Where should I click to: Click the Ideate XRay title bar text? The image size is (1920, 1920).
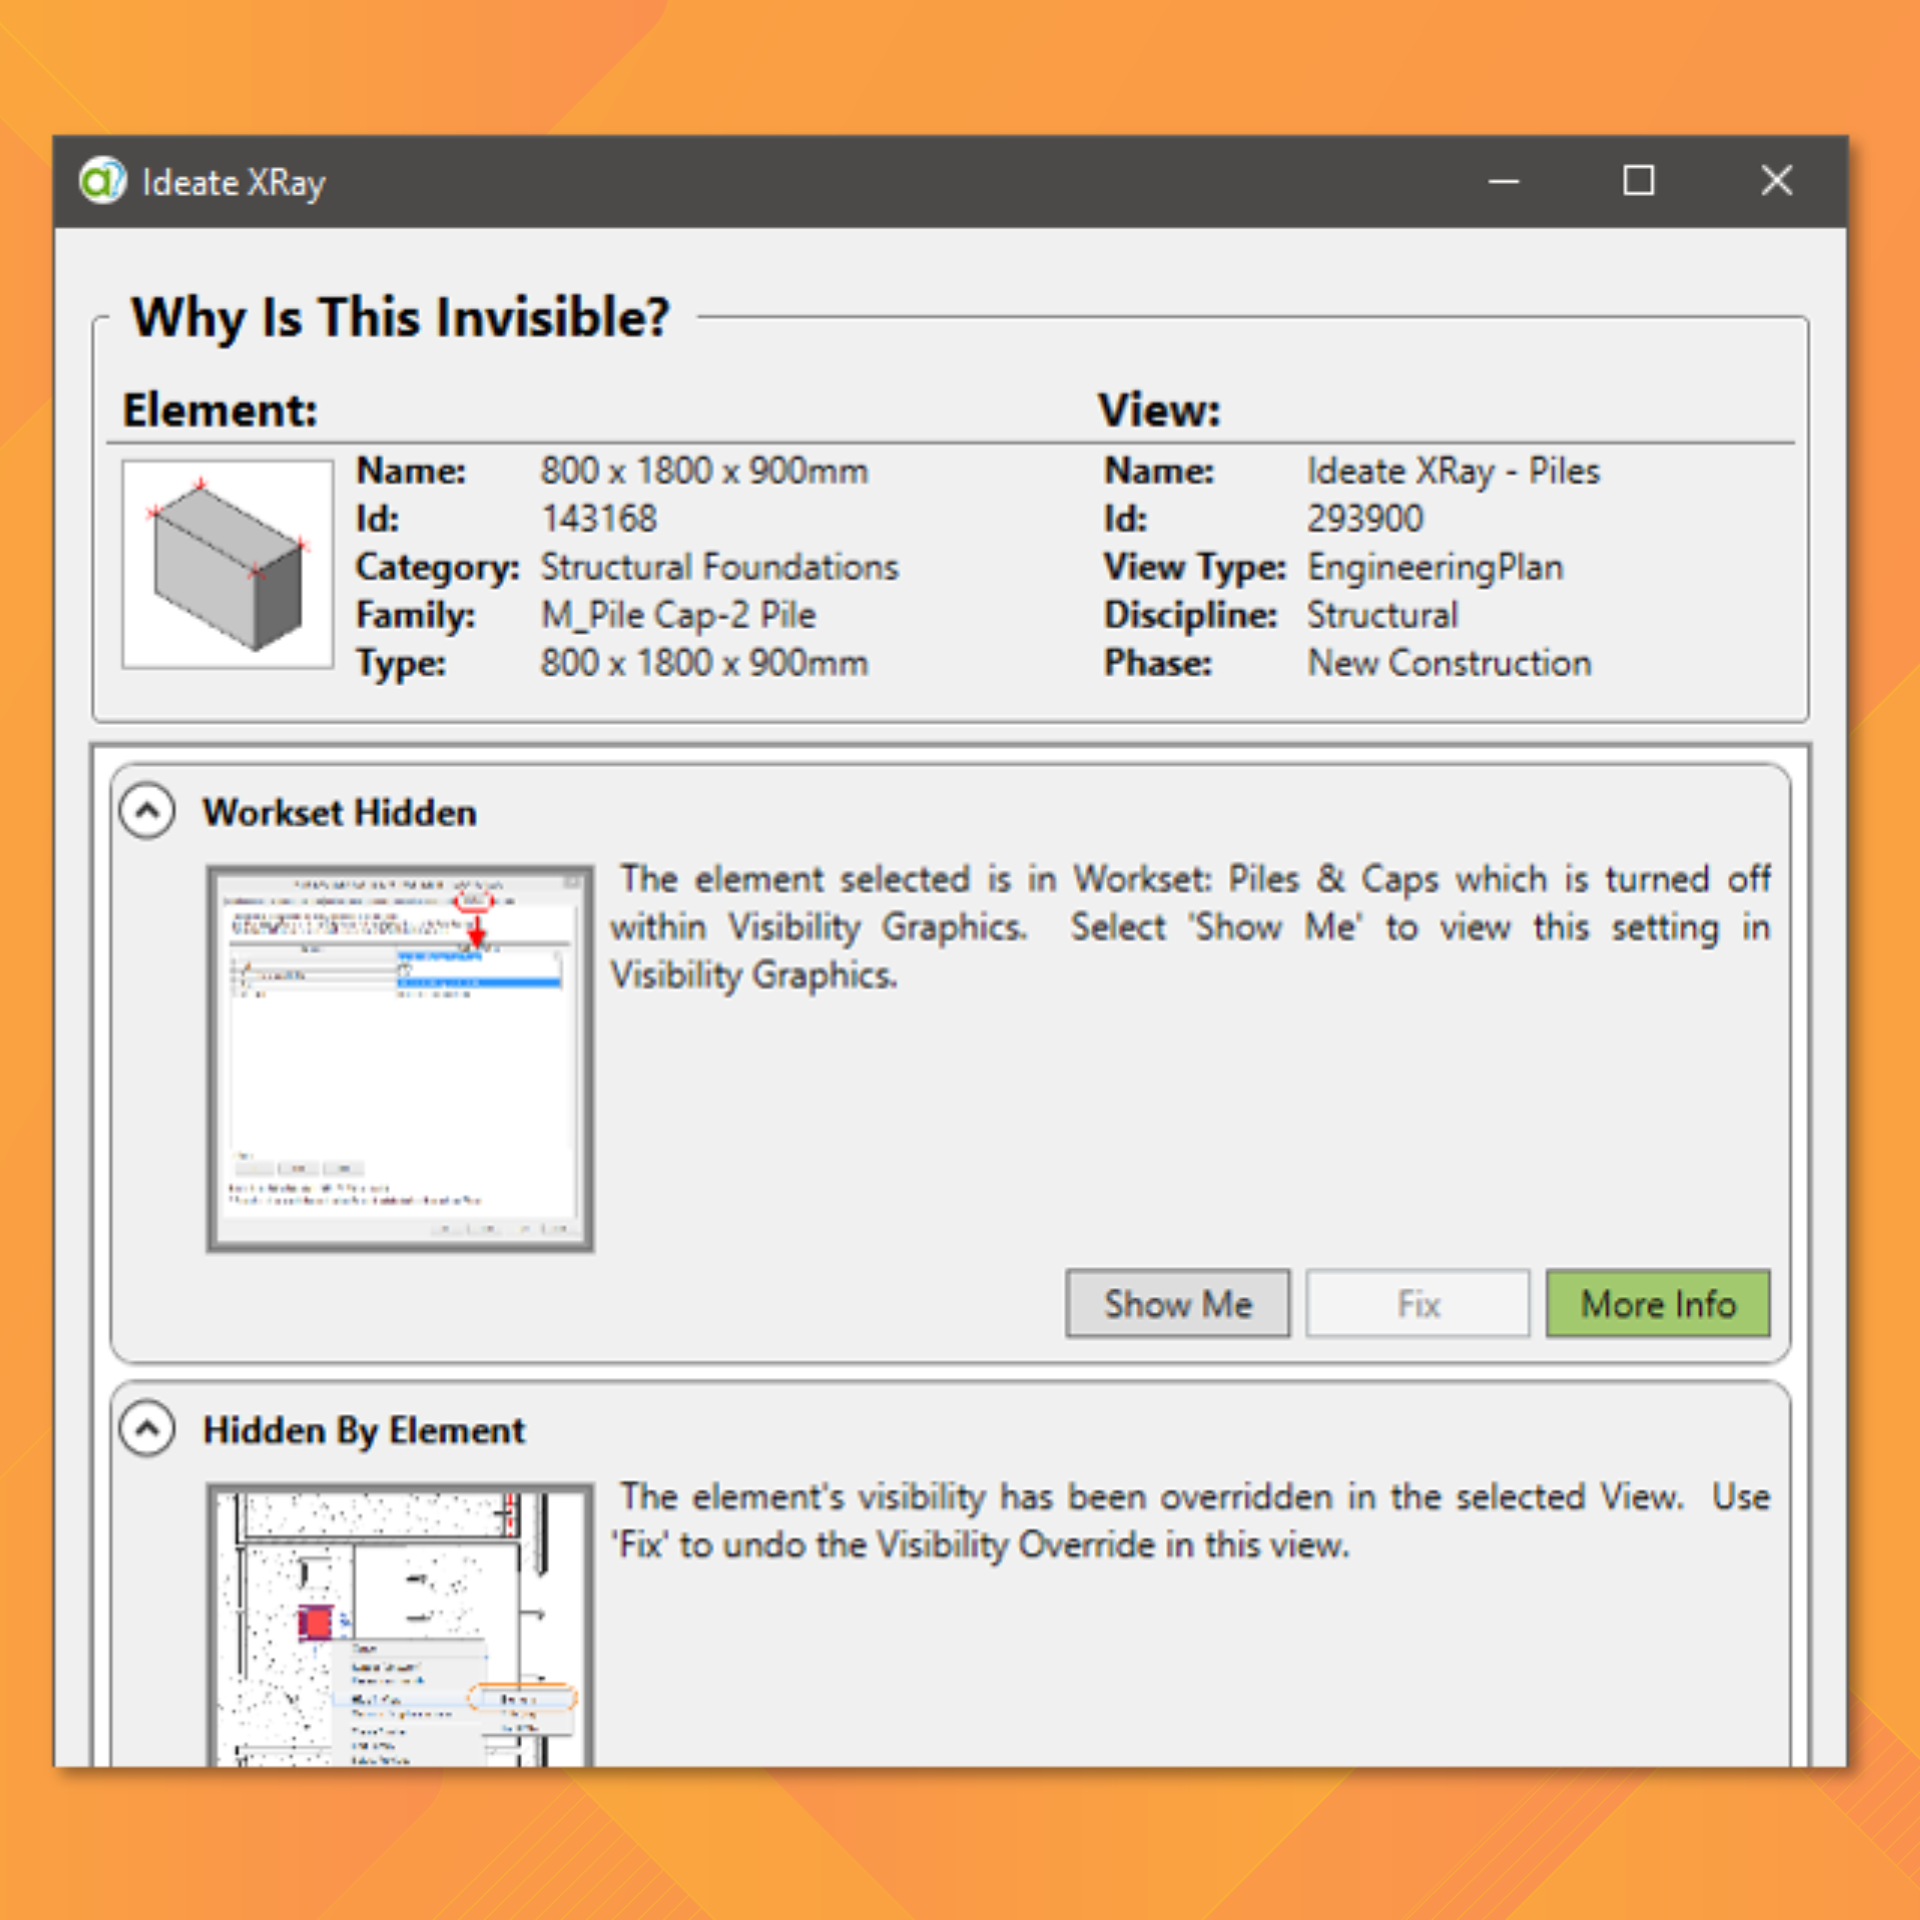[234, 183]
